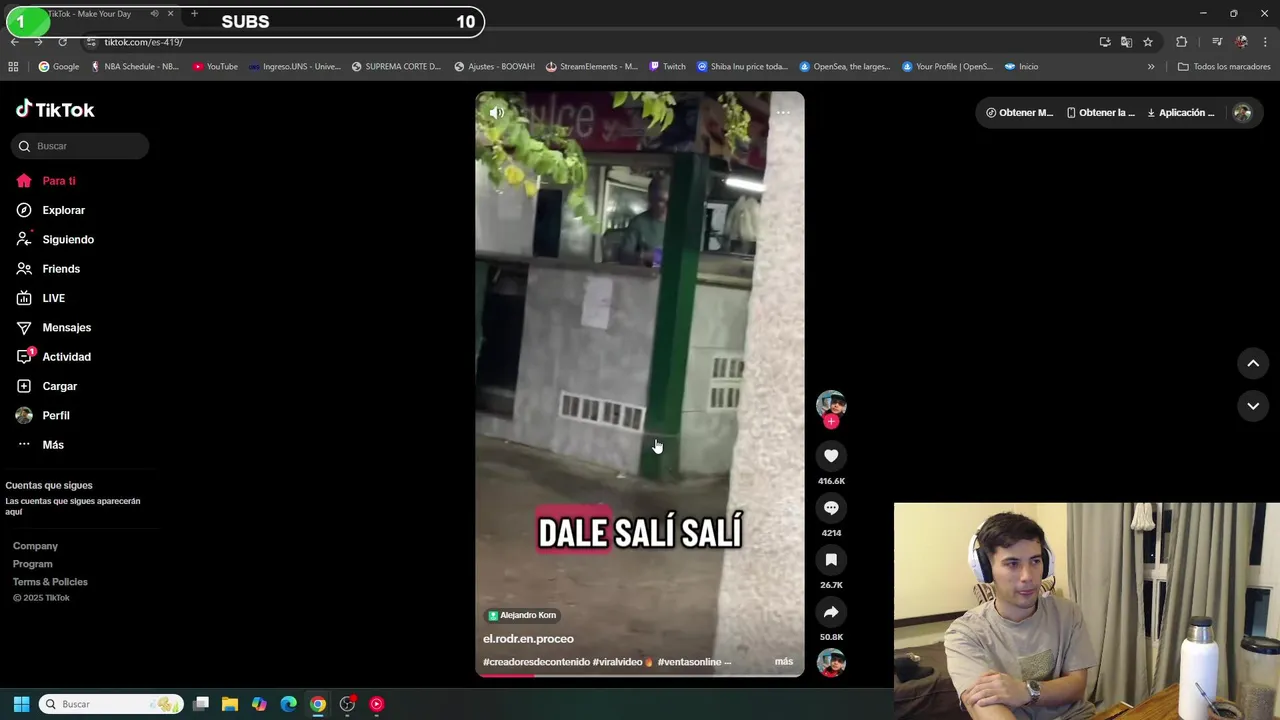Open the Google bookmark

pyautogui.click(x=59, y=67)
